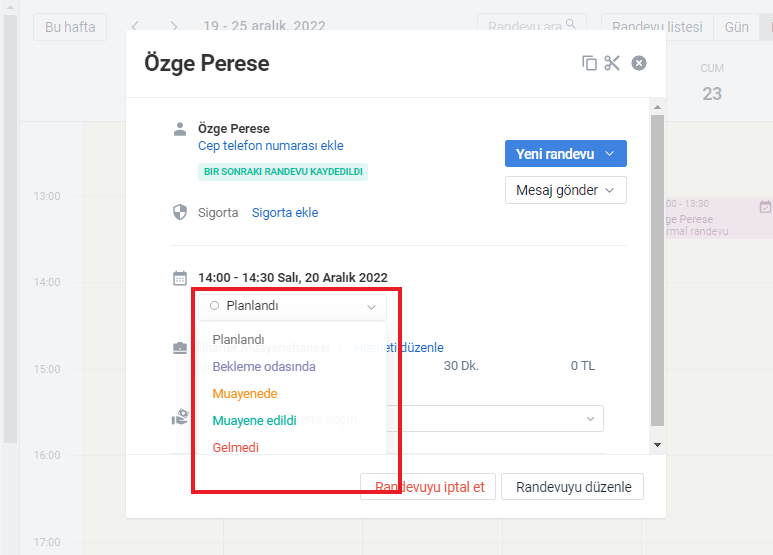Click Özge Perese appointment on Friday column
The height and width of the screenshot is (555, 773).
click(717, 219)
